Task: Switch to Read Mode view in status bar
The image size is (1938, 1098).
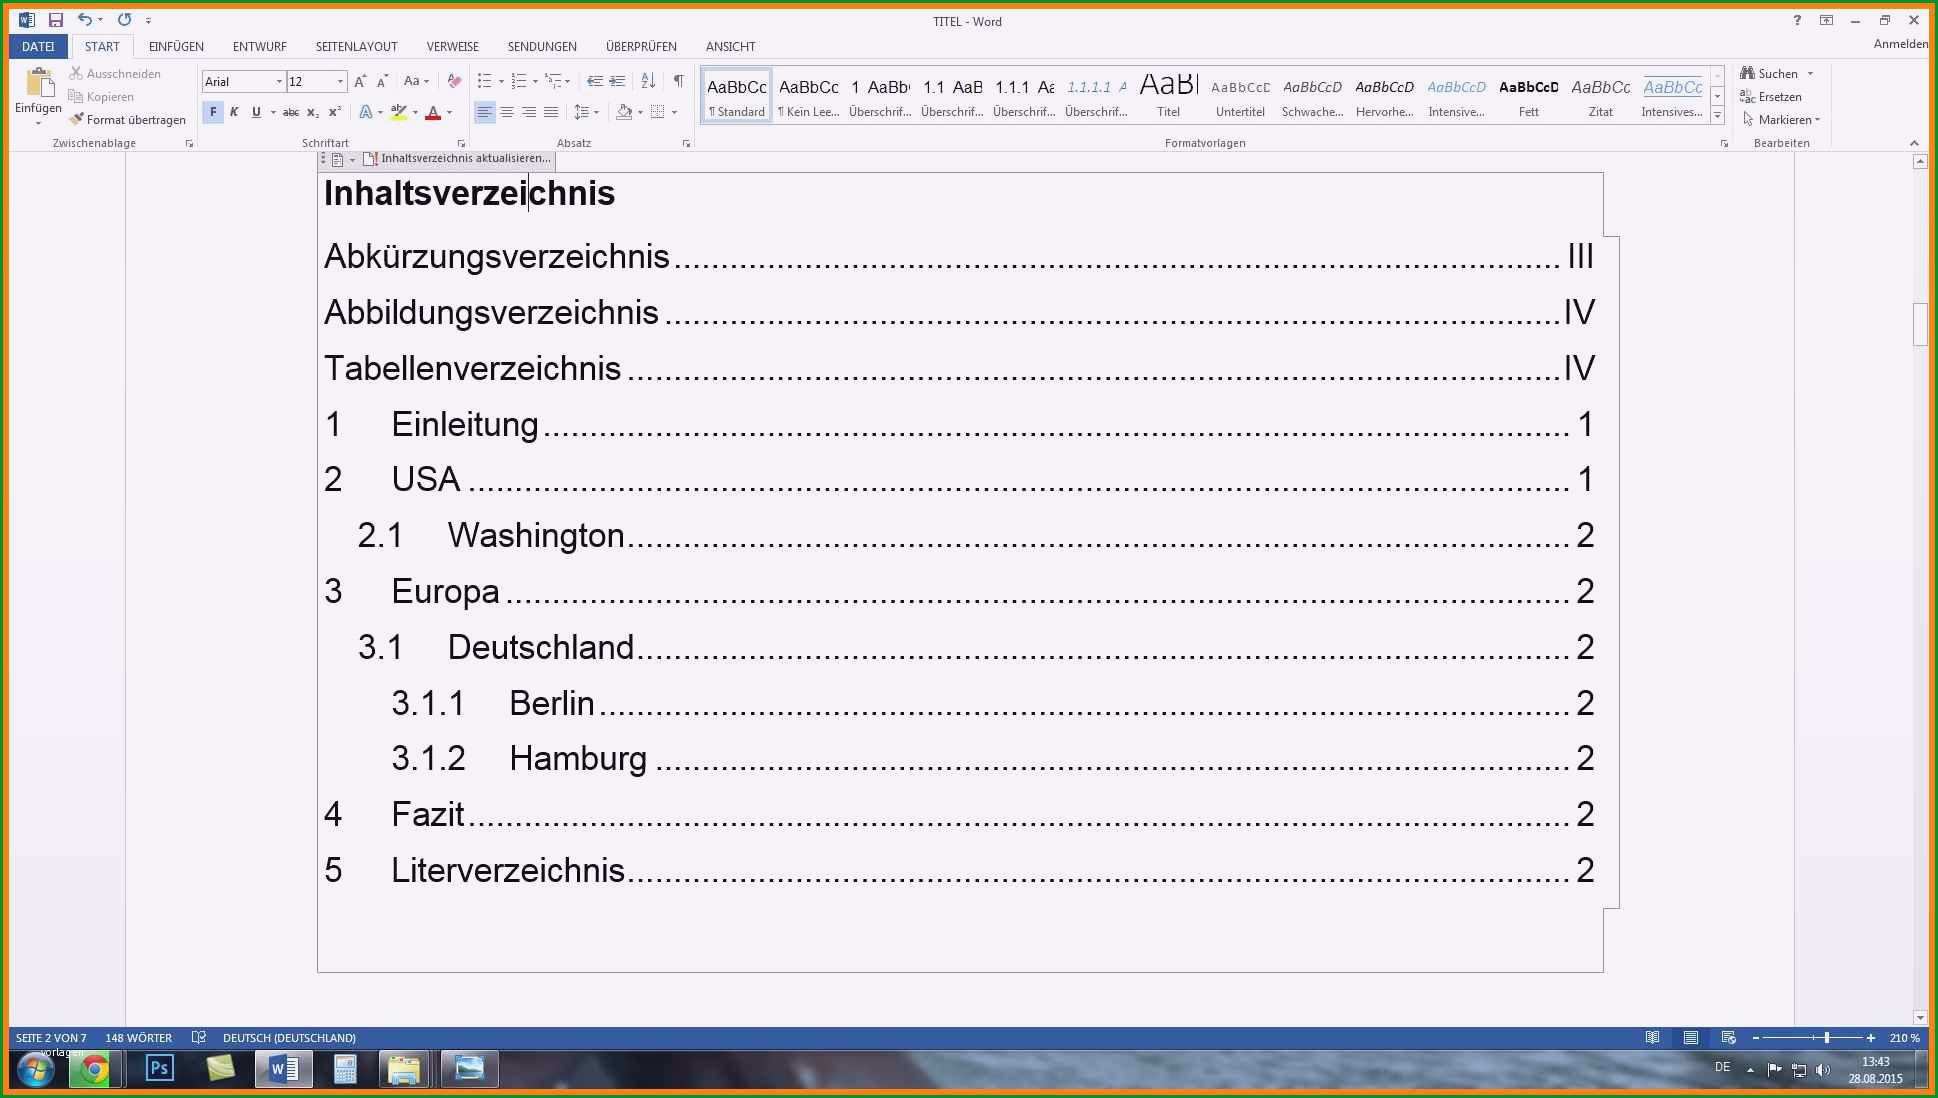Action: click(1653, 1038)
